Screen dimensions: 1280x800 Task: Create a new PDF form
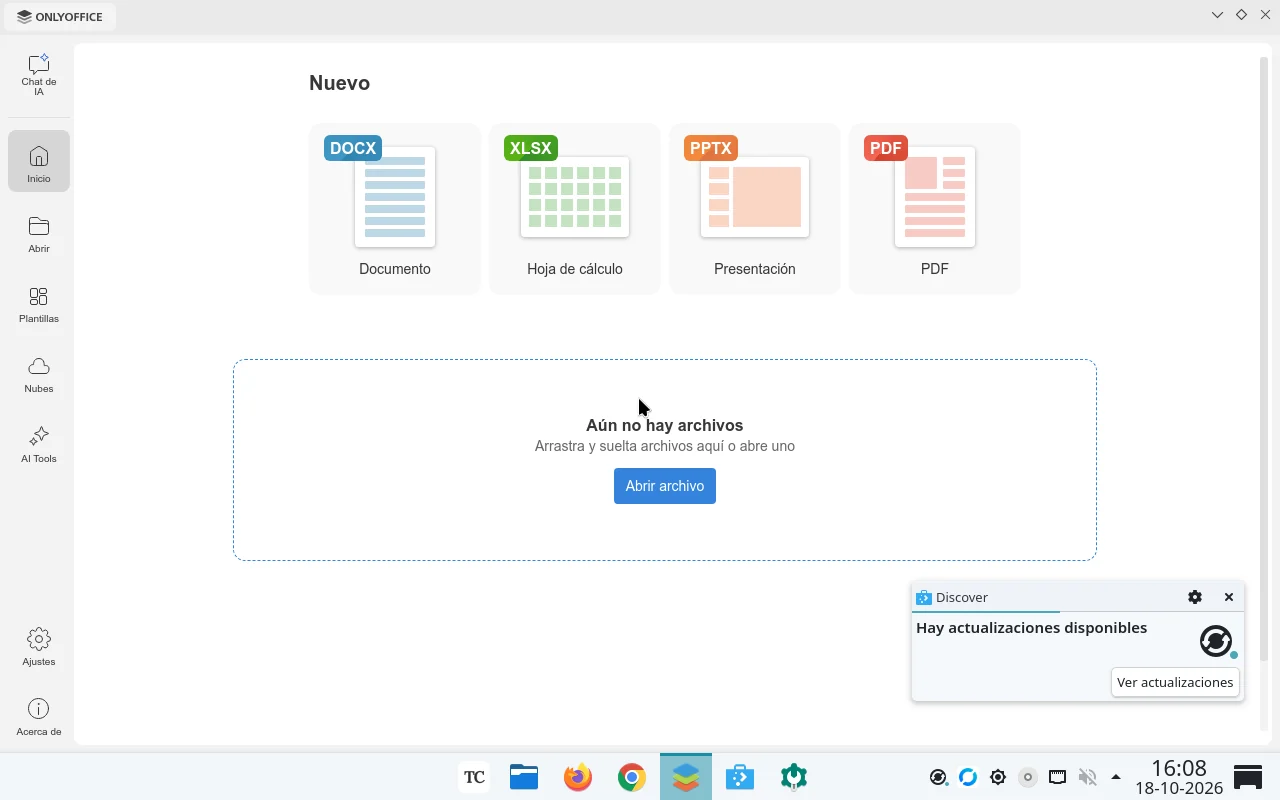tap(935, 209)
